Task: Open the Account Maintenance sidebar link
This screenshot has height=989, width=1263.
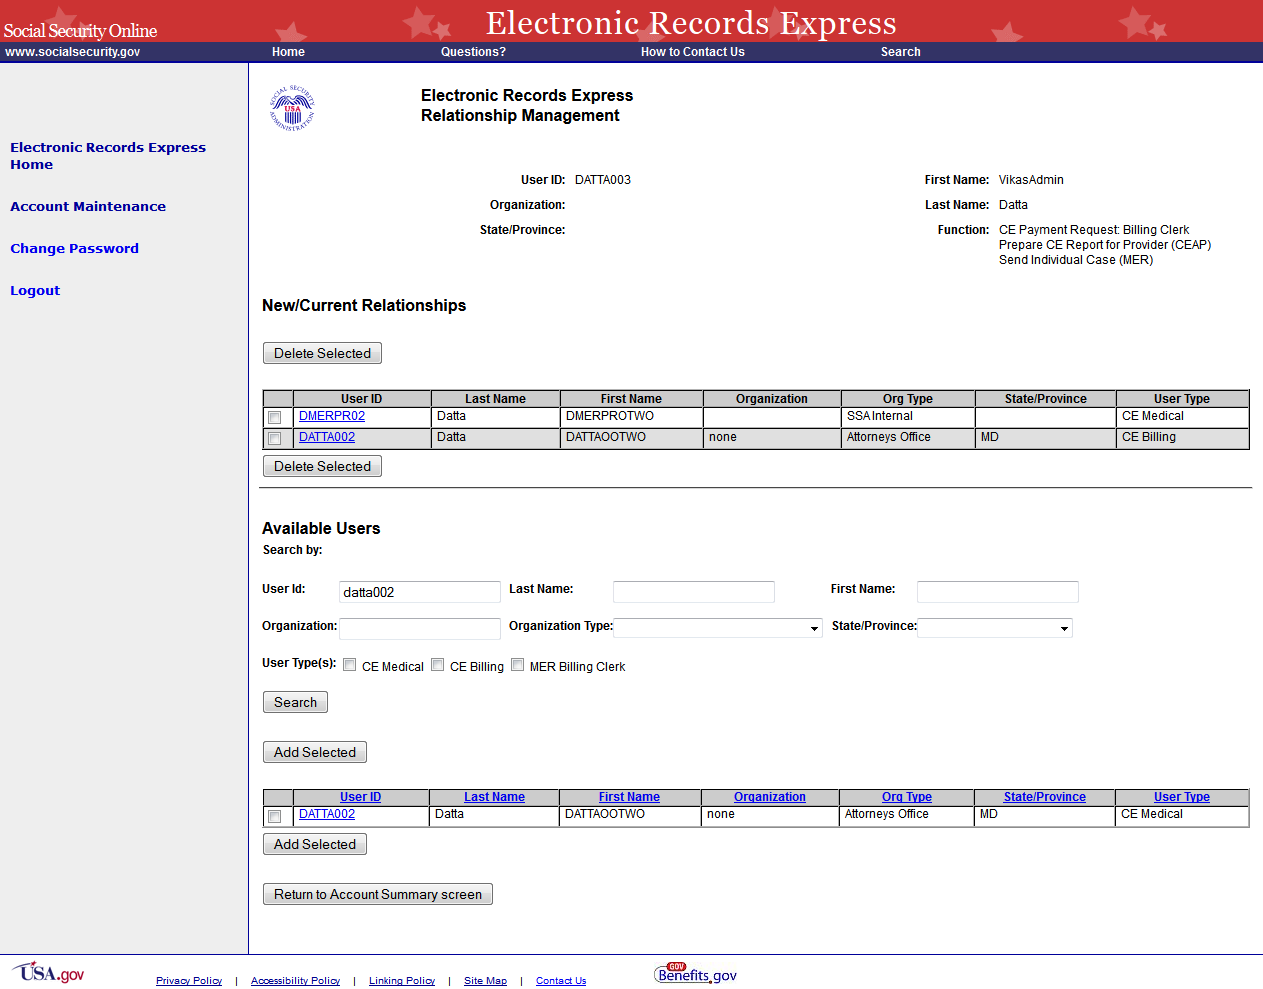Action: click(88, 206)
